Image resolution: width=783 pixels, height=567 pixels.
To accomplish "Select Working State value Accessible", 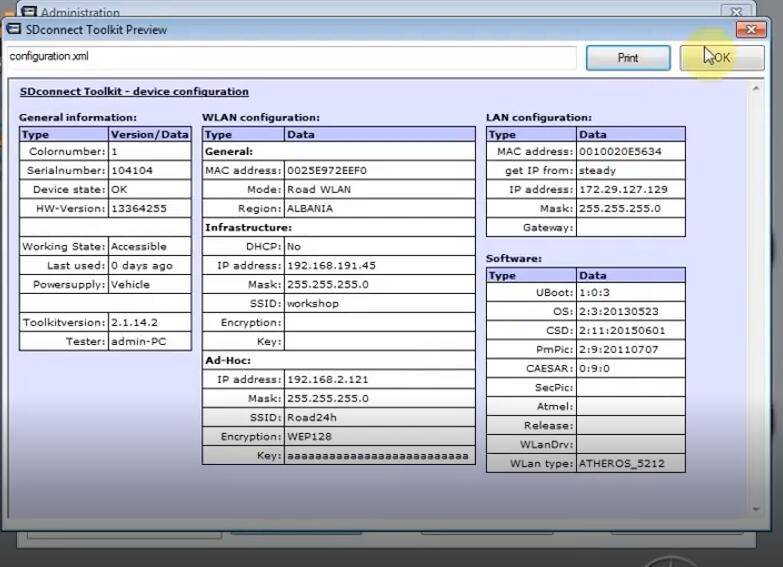I will point(138,246).
